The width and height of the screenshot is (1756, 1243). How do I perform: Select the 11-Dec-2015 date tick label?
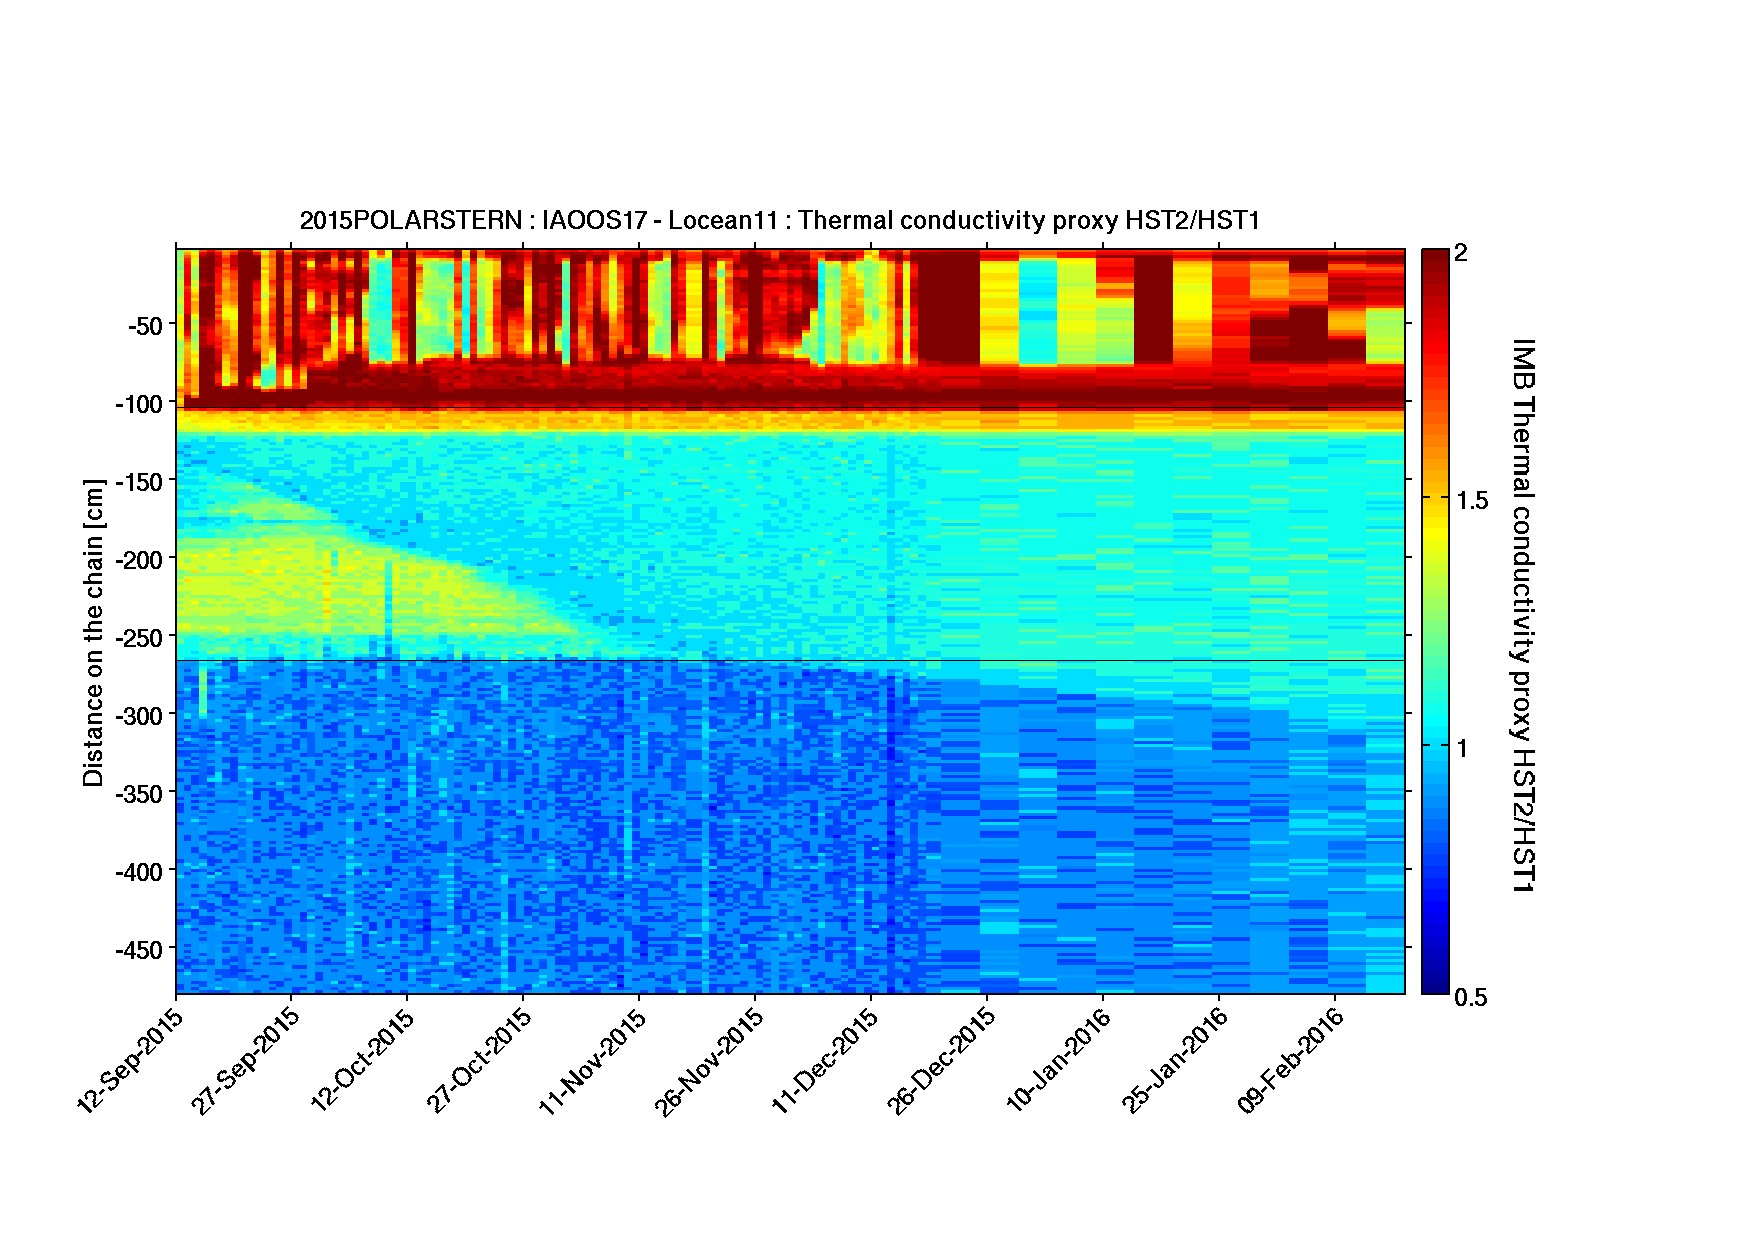[825, 1060]
